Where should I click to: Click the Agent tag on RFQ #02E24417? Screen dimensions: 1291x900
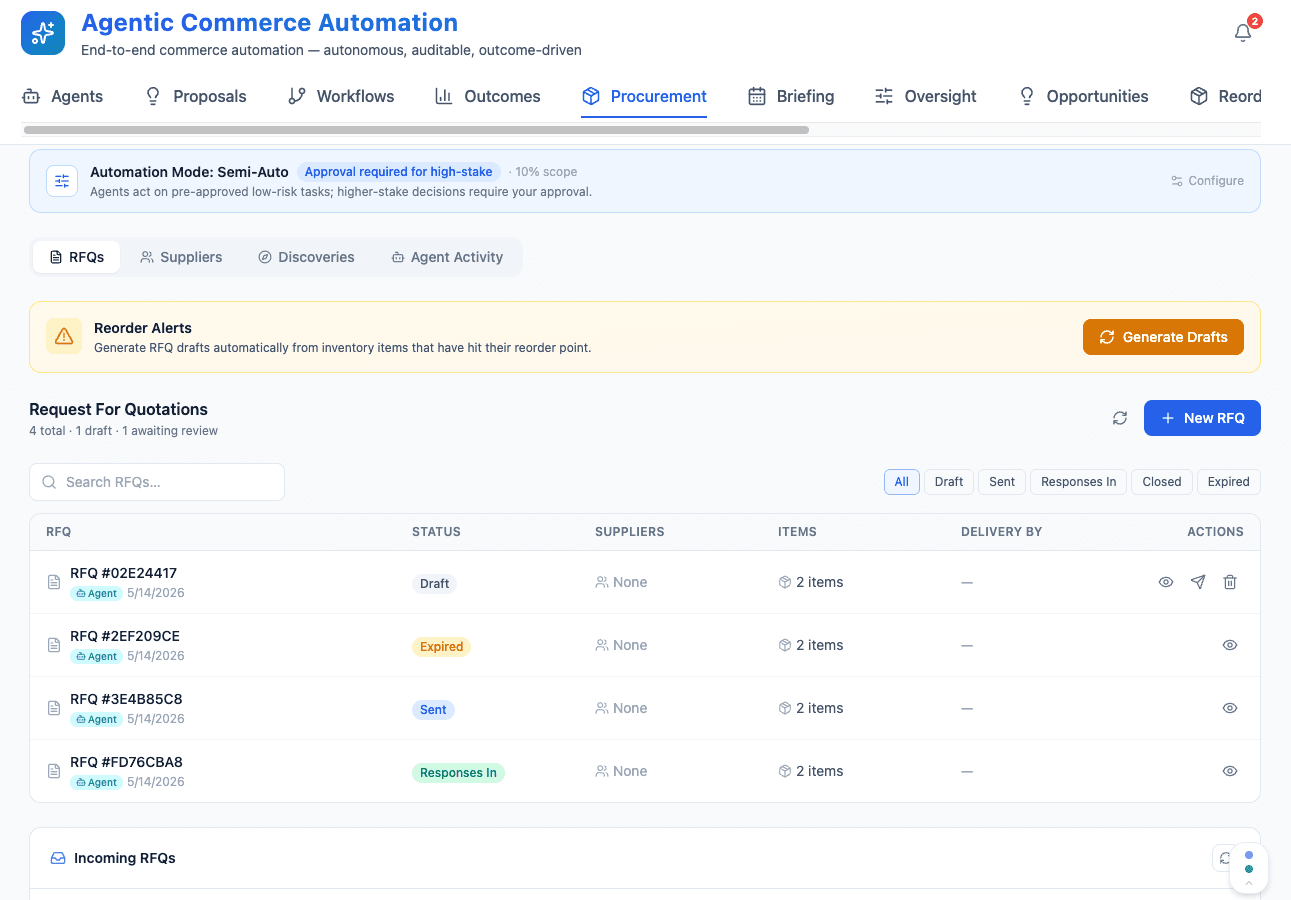pos(96,593)
